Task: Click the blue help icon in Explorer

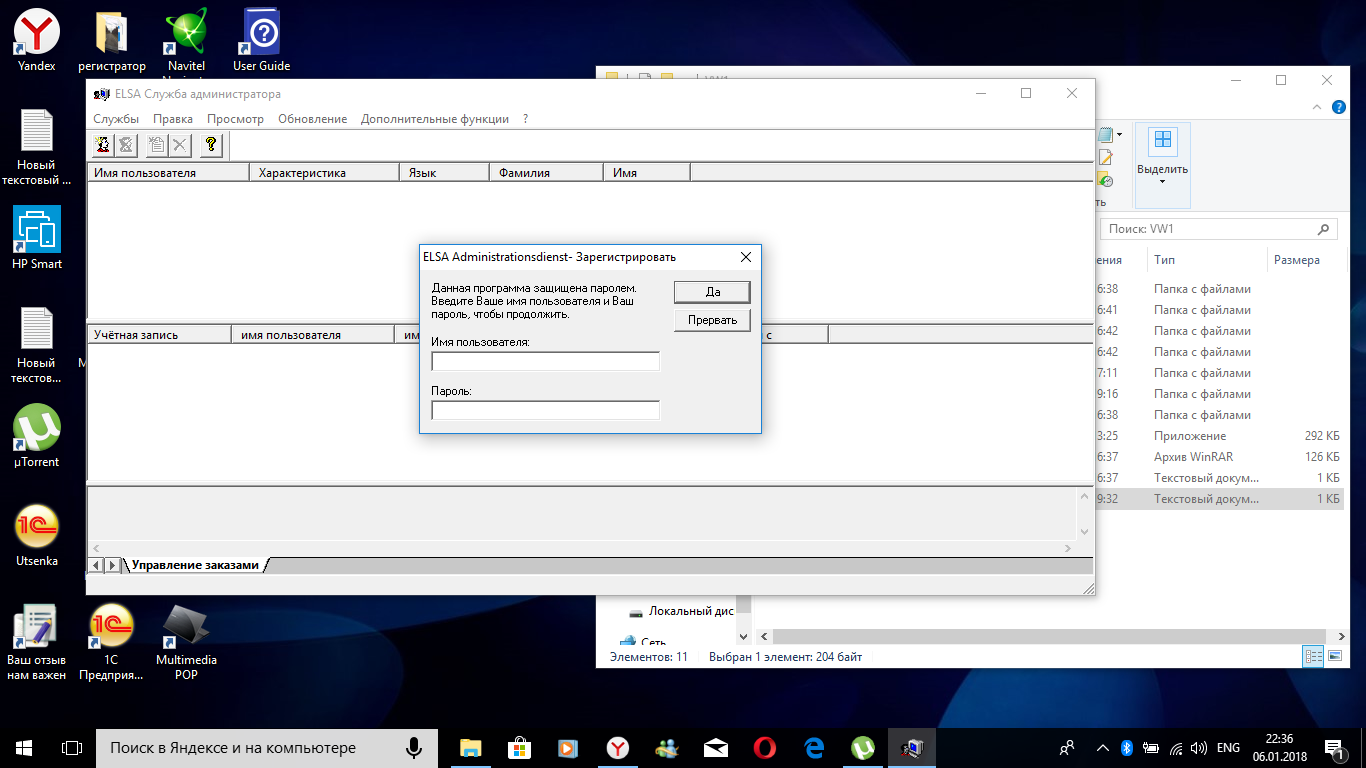Action: point(1339,107)
